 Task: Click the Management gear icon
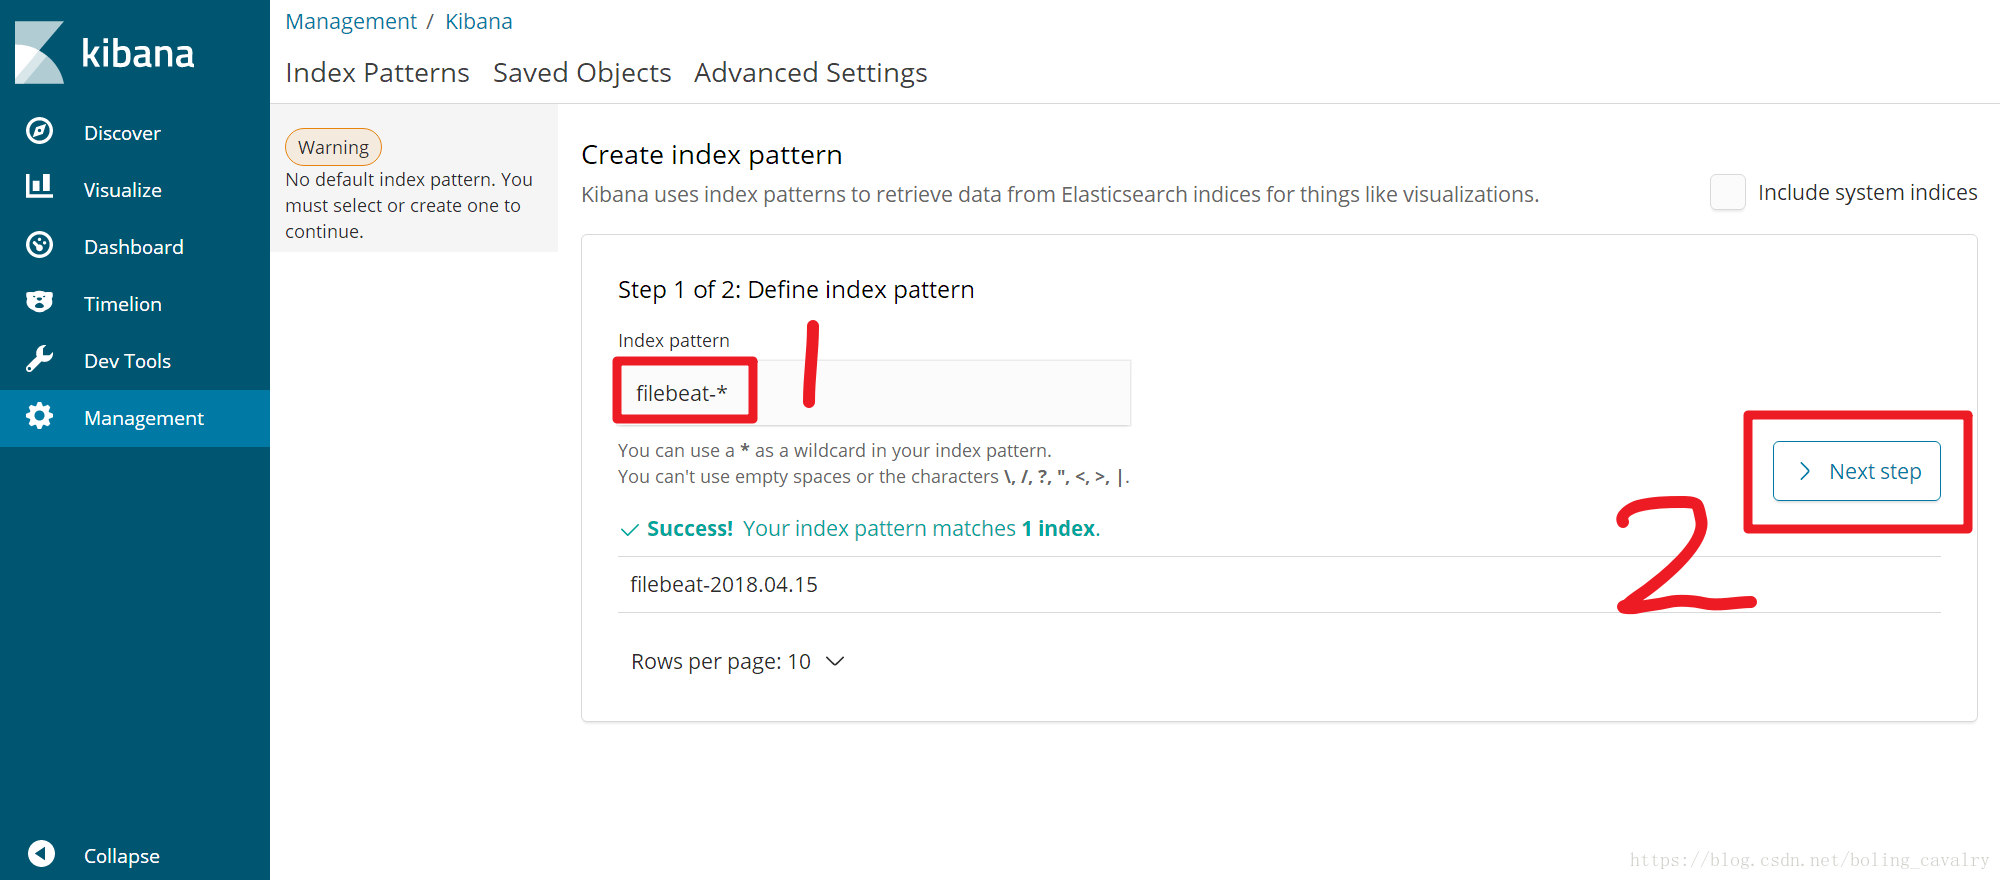pyautogui.click(x=40, y=416)
